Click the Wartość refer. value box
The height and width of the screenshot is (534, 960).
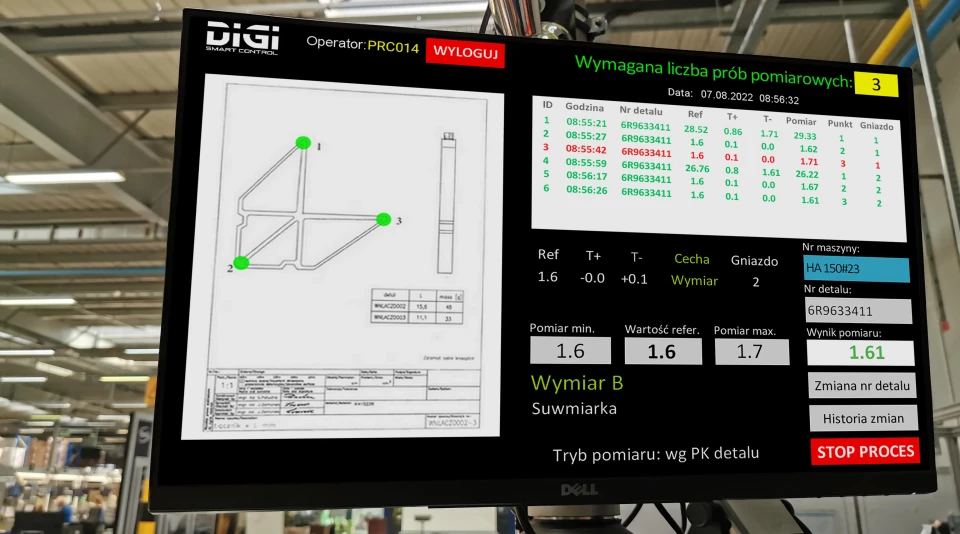coord(661,351)
